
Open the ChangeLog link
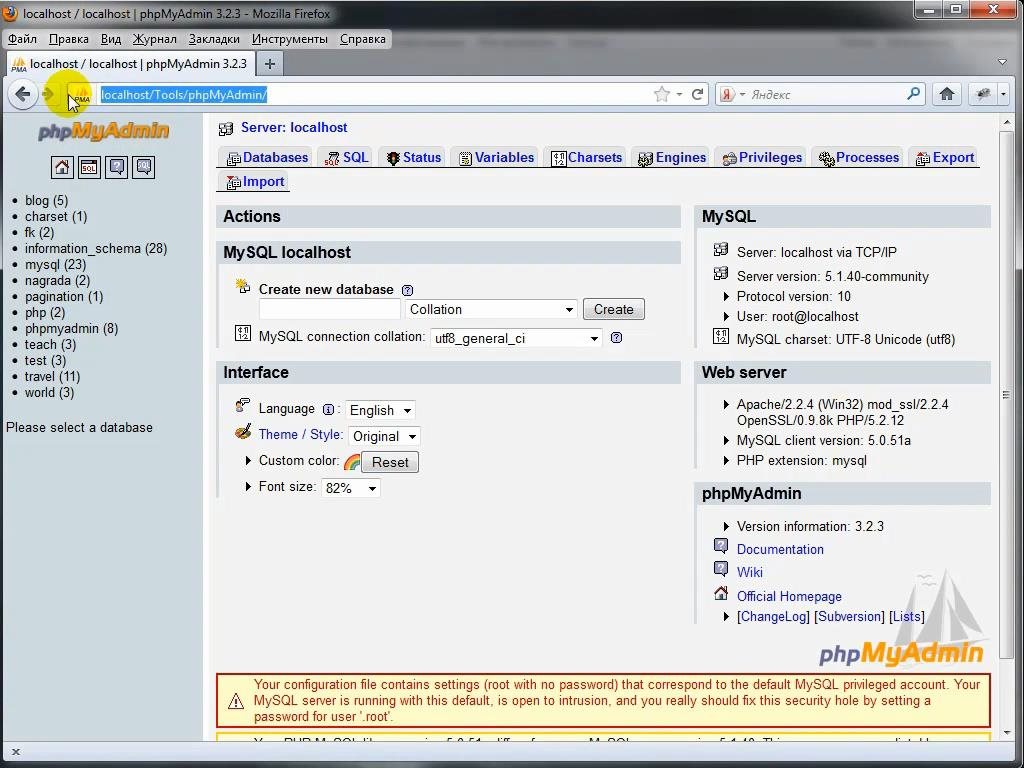[773, 616]
